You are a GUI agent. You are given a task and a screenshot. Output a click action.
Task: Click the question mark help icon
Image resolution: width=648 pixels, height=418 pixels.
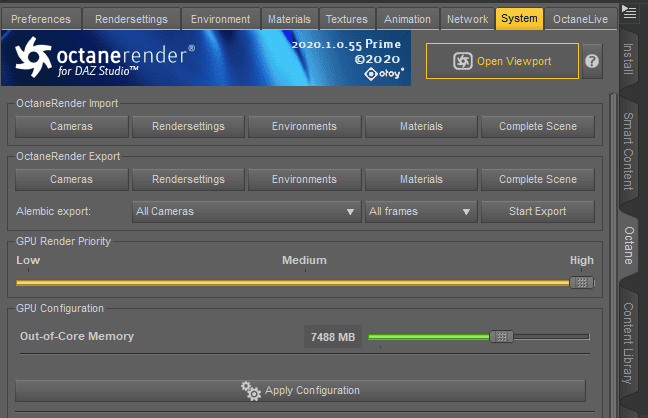592,61
